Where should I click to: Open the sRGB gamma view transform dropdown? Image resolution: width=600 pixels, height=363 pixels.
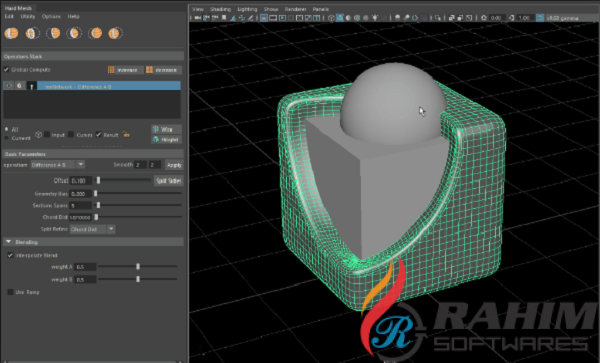tap(572, 18)
